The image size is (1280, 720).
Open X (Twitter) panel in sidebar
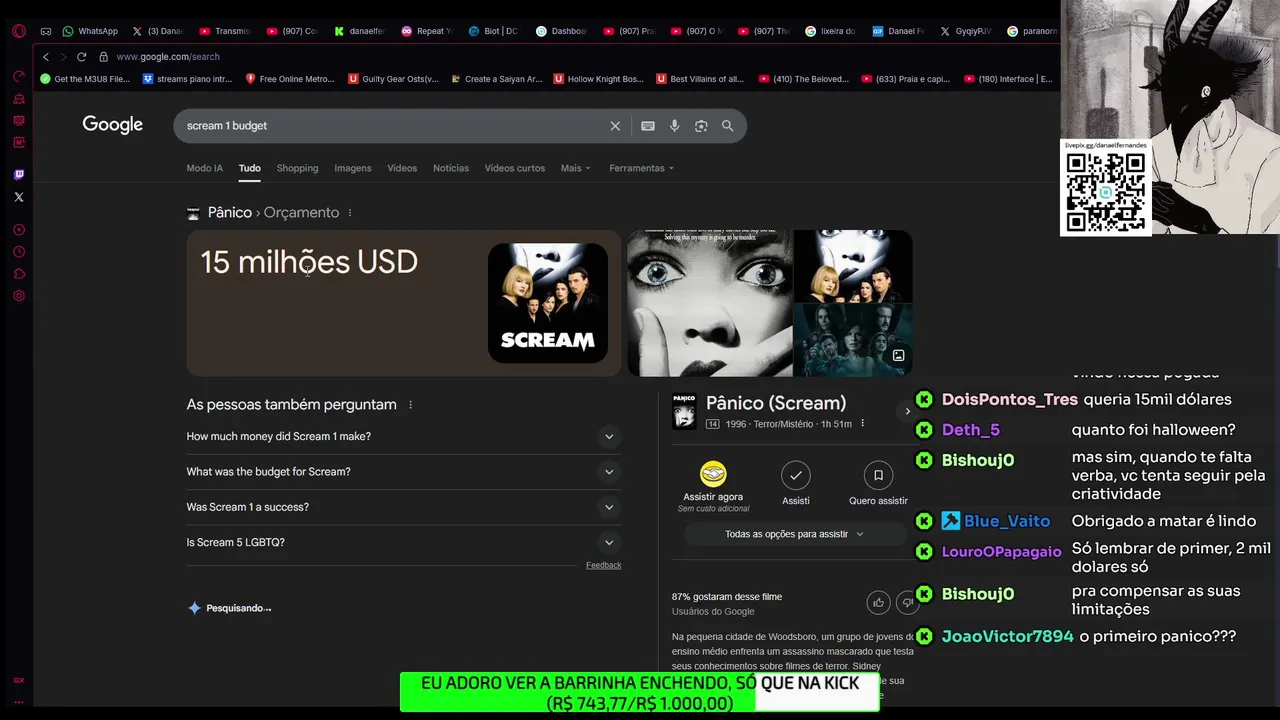click(18, 197)
